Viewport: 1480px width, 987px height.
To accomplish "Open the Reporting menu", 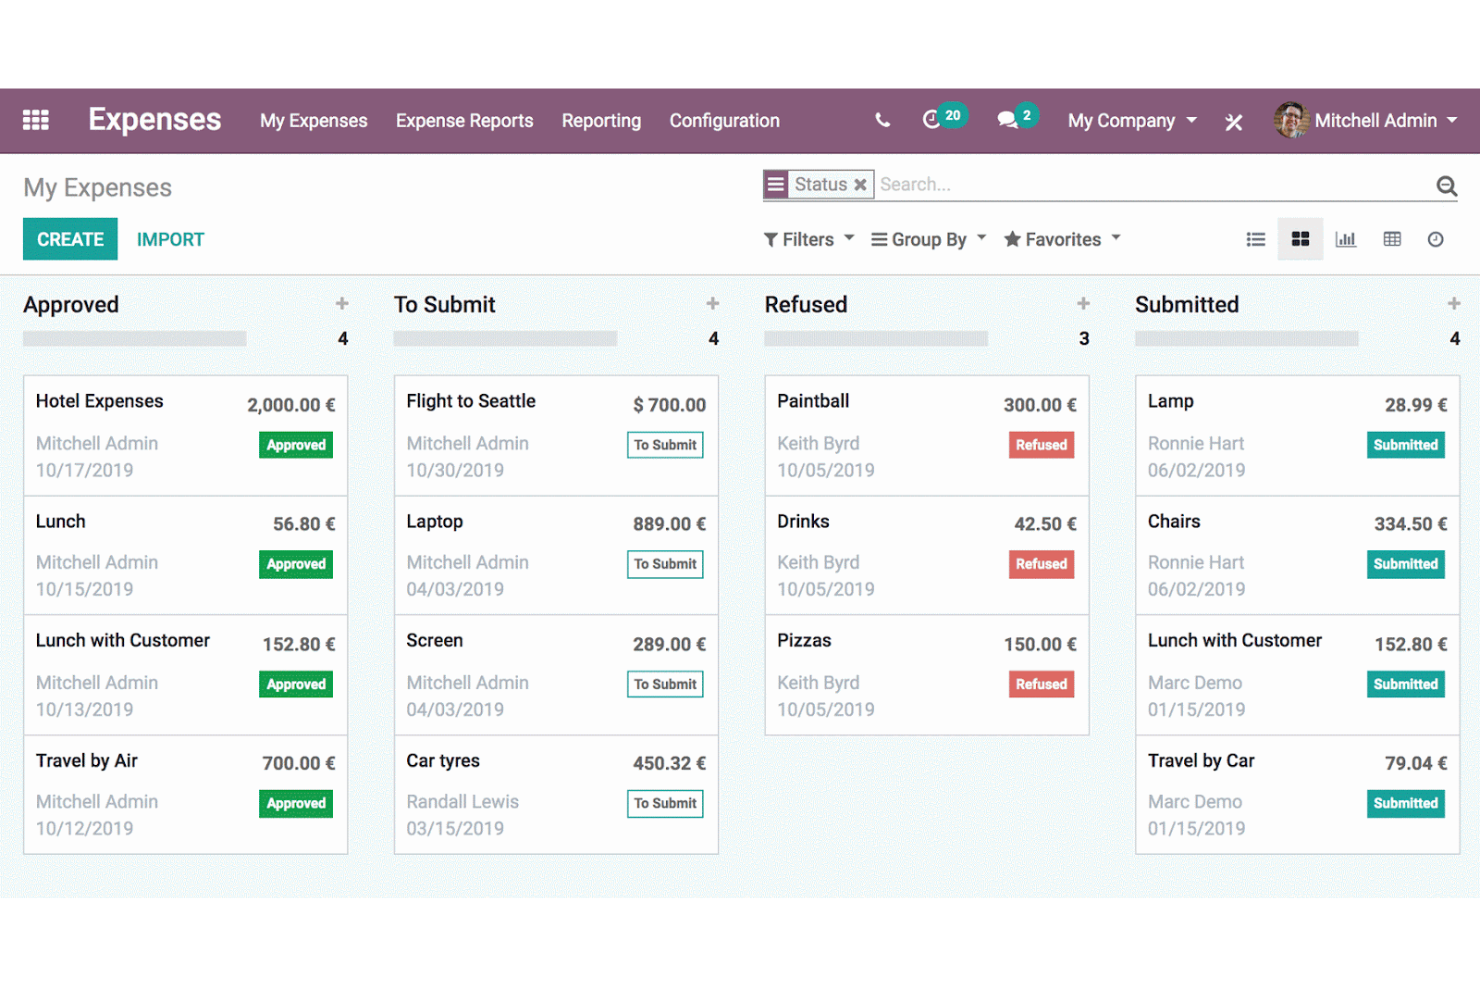I will tap(601, 120).
